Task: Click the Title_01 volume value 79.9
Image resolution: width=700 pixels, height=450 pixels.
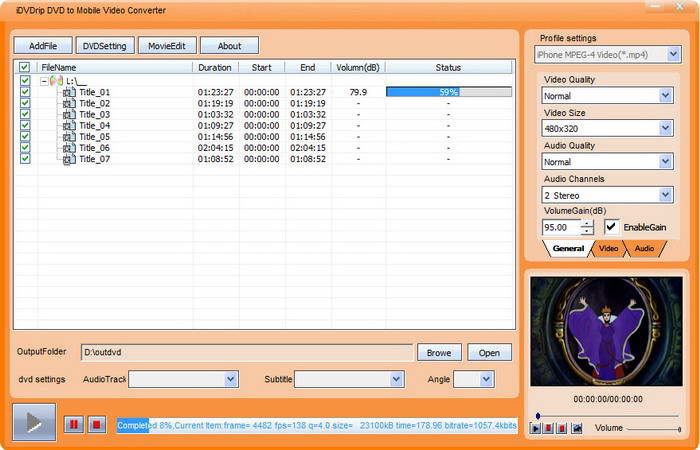Action: point(358,92)
